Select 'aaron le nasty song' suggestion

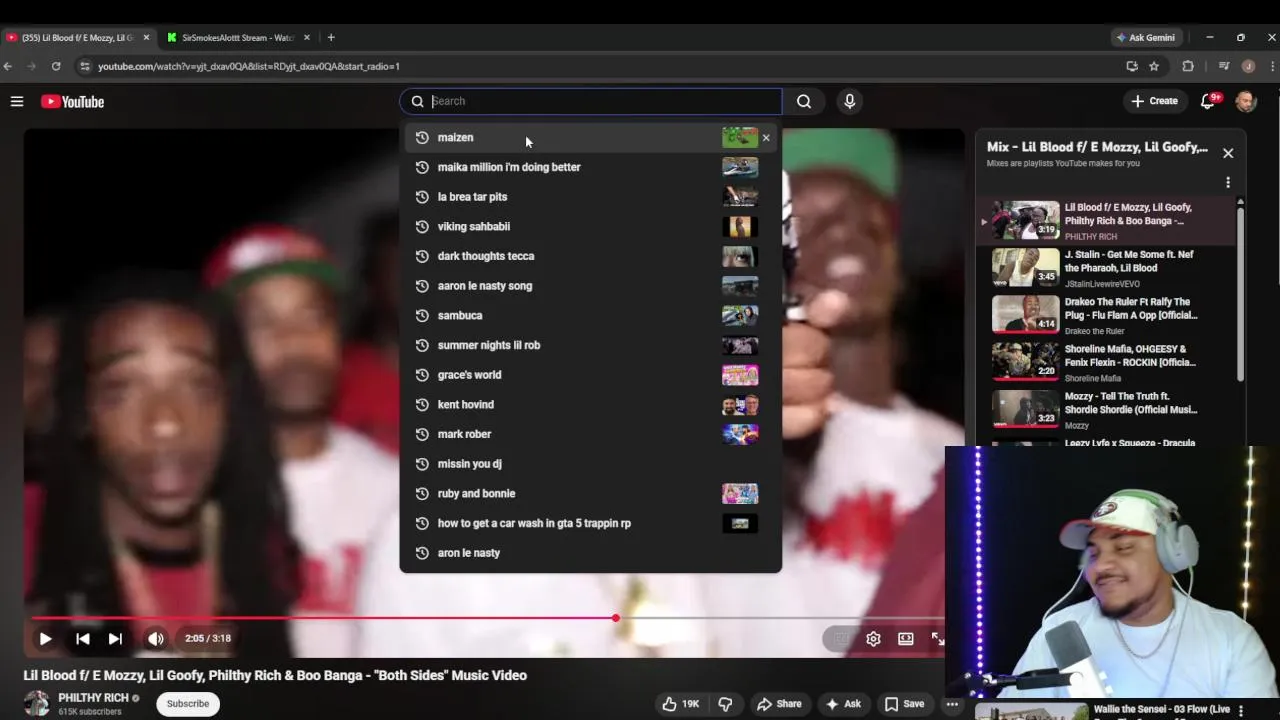[x=590, y=286]
